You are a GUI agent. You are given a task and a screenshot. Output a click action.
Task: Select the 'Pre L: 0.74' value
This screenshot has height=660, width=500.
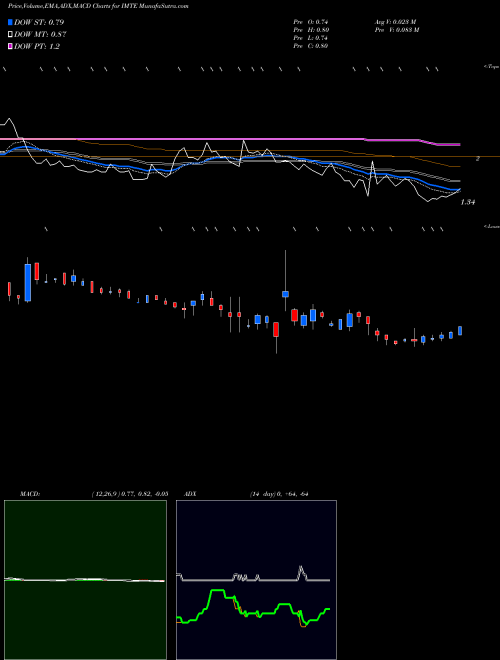point(311,38)
